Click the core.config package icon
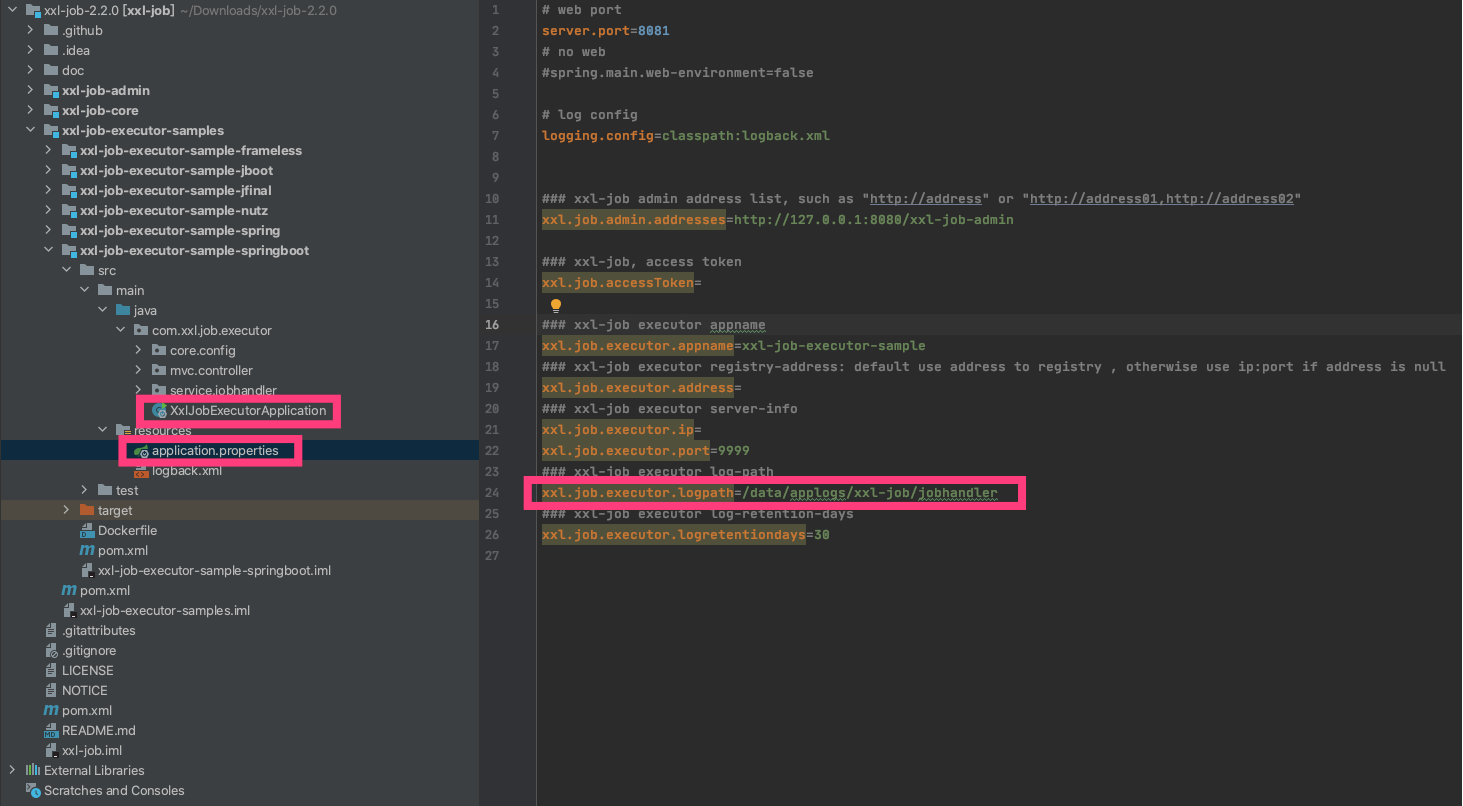Screen dimensions: 1463x806 point(159,351)
